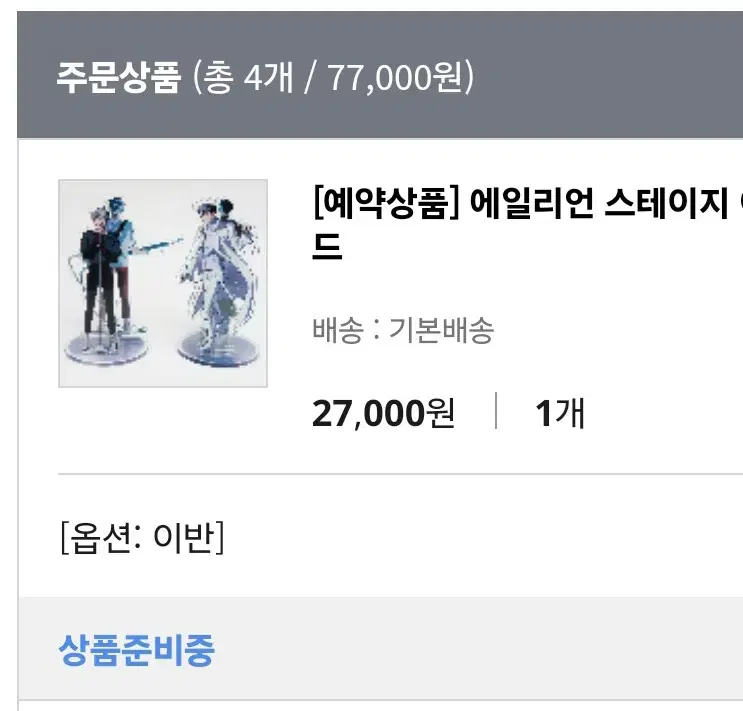The image size is (743, 711).
Task: Click the [옵션: 이반] option line
Action: click(142, 537)
